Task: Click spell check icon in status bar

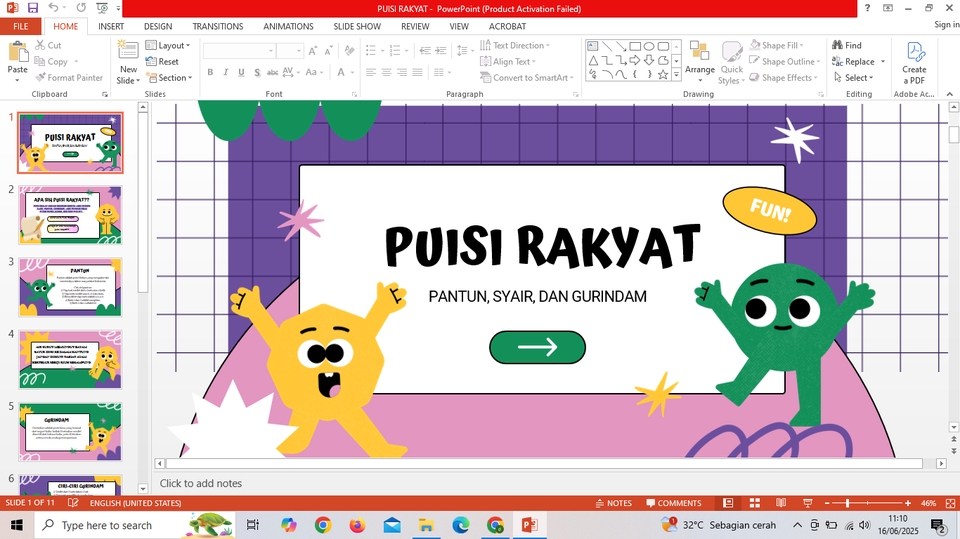Action: 73,503
